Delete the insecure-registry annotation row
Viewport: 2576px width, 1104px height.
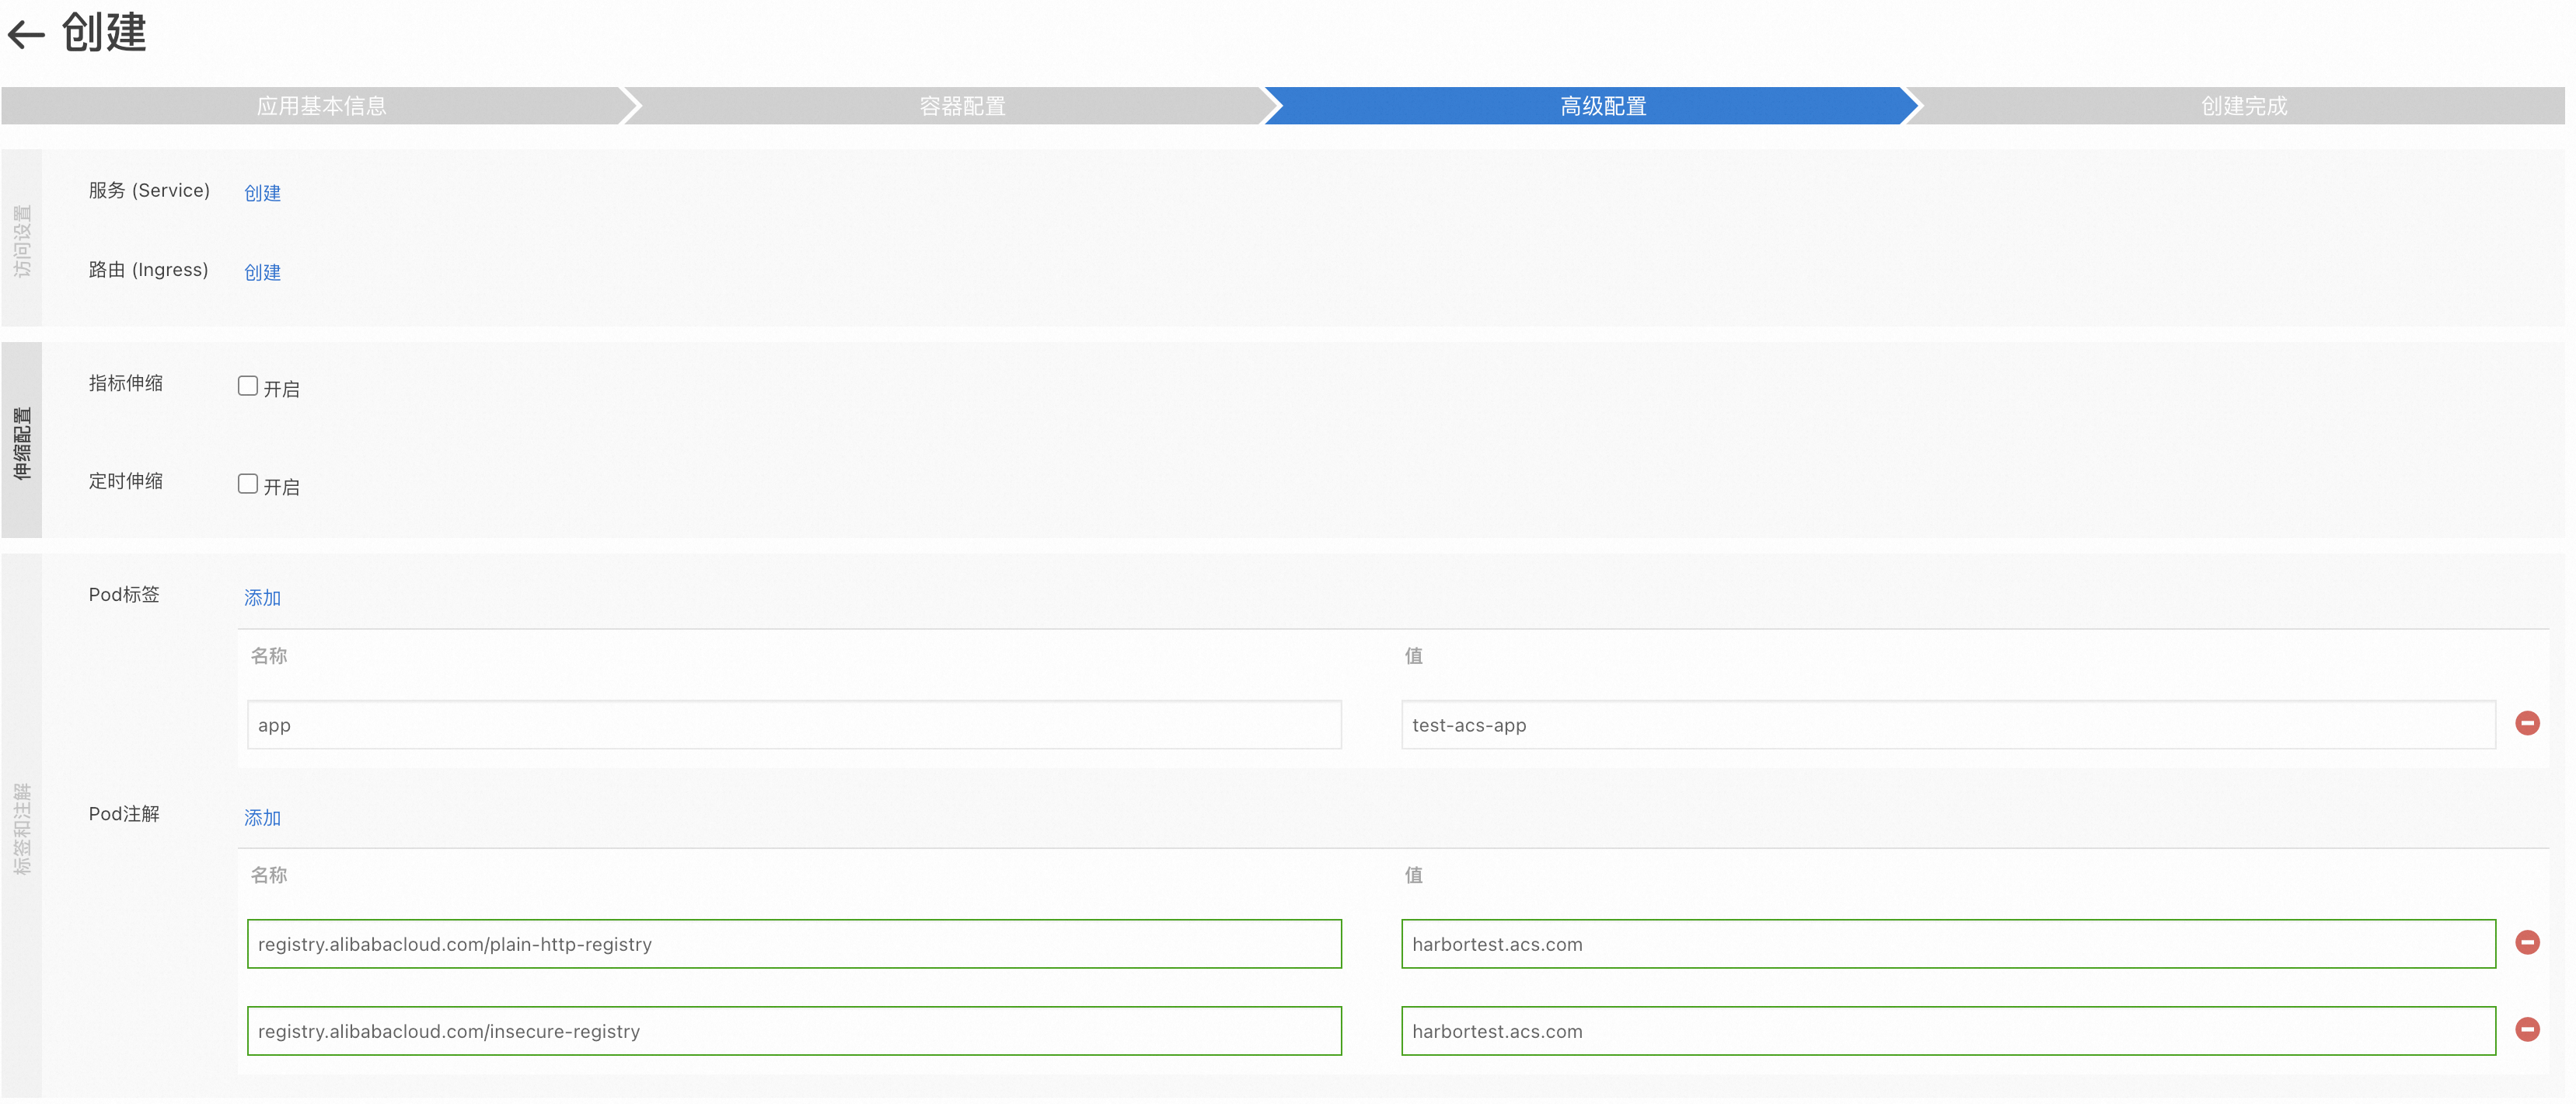pyautogui.click(x=2527, y=1029)
